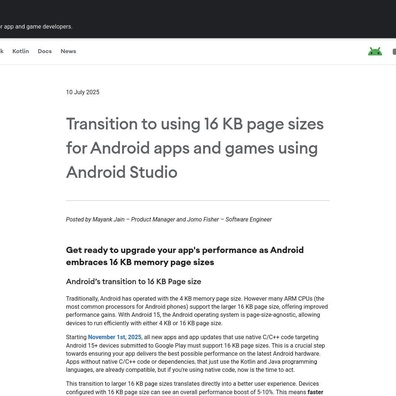Image resolution: width=396 pixels, height=396 pixels.
Task: Open the Docs navigation item
Action: [45, 51]
